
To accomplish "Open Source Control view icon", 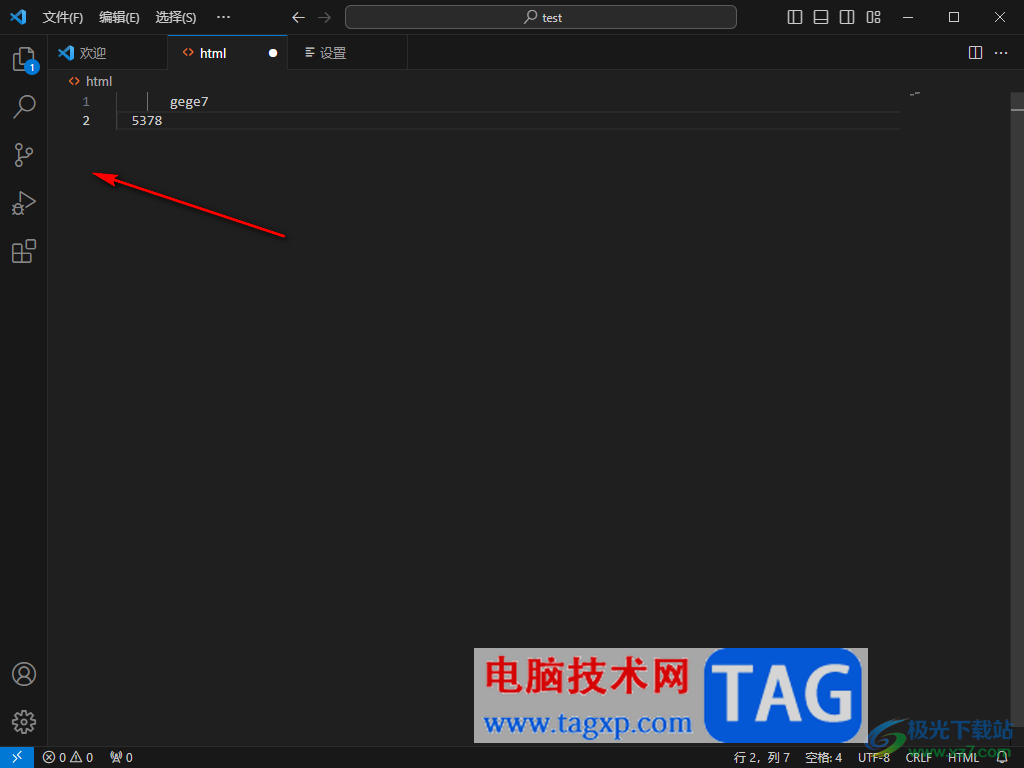I will click(x=24, y=155).
